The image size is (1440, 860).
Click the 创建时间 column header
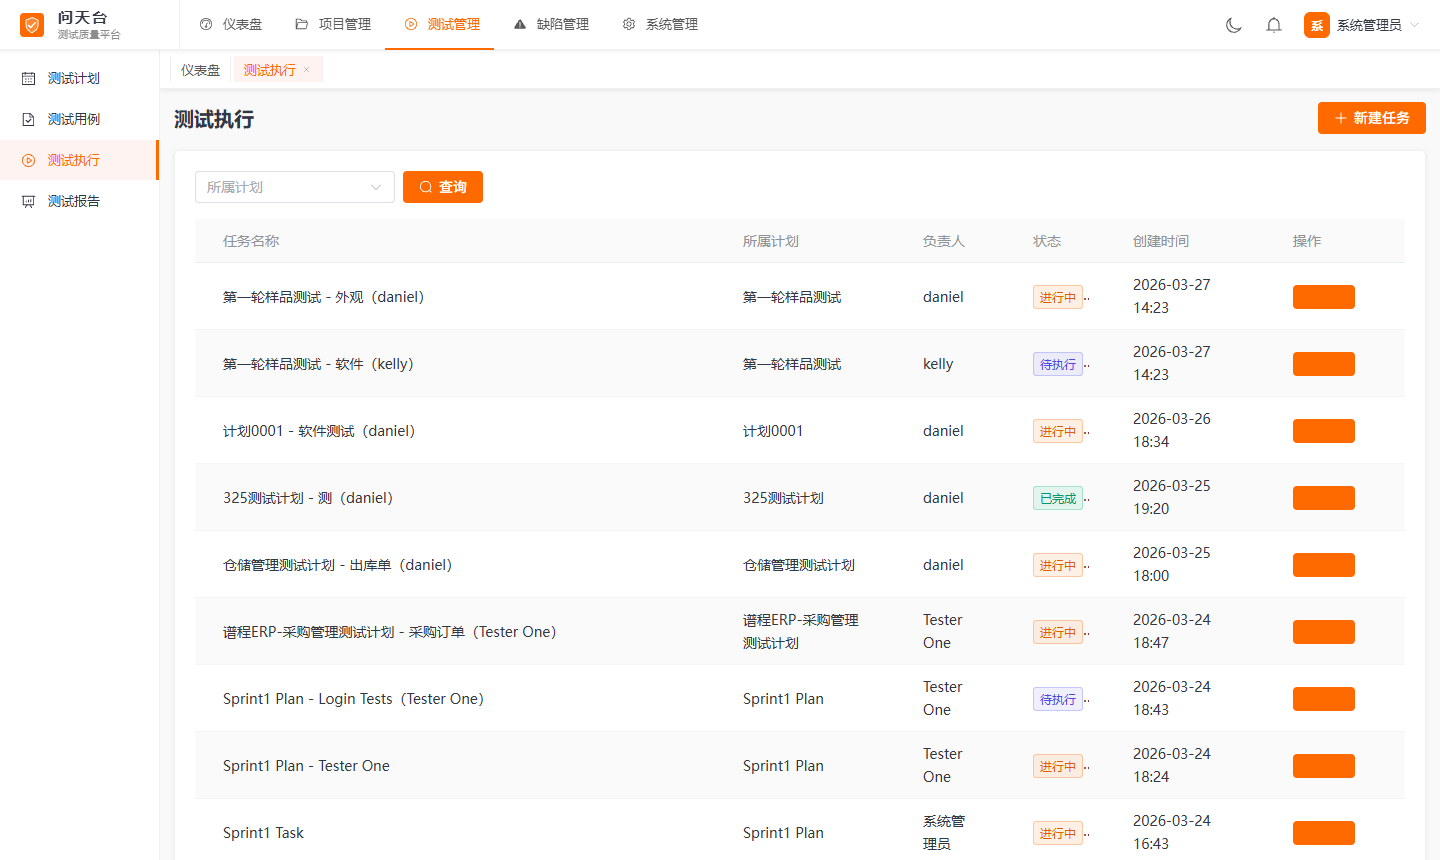click(x=1161, y=241)
